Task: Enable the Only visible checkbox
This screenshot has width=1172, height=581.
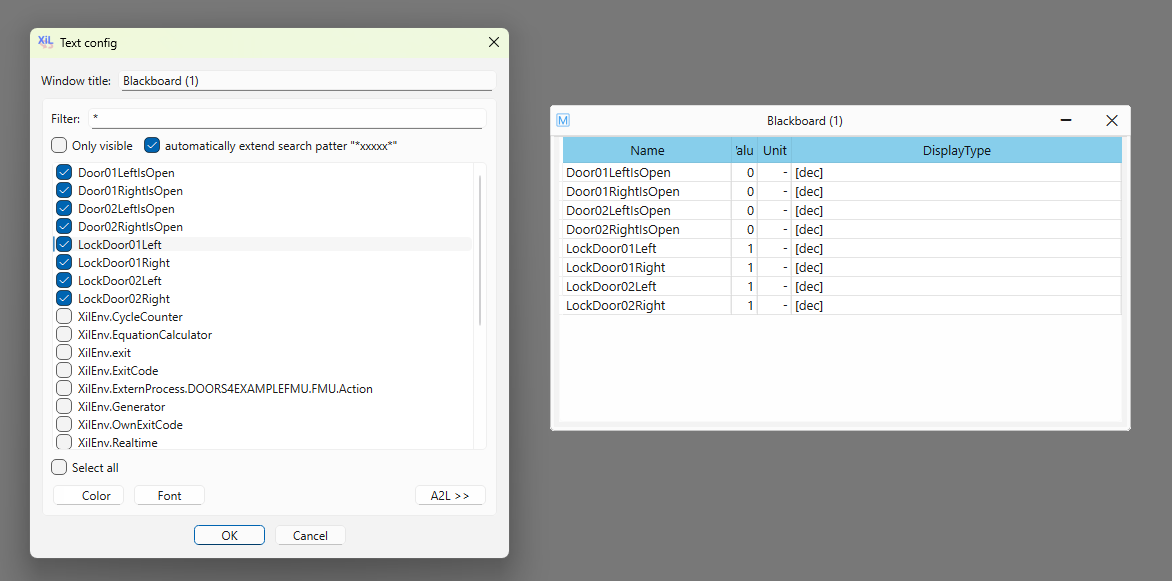Action: (60, 145)
